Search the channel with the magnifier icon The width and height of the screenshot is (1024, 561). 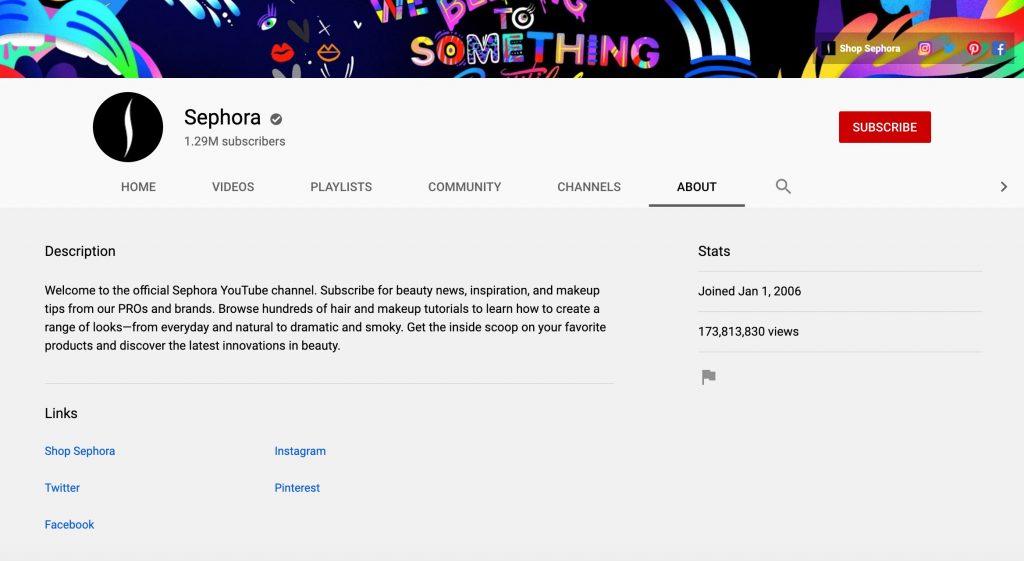(x=783, y=186)
